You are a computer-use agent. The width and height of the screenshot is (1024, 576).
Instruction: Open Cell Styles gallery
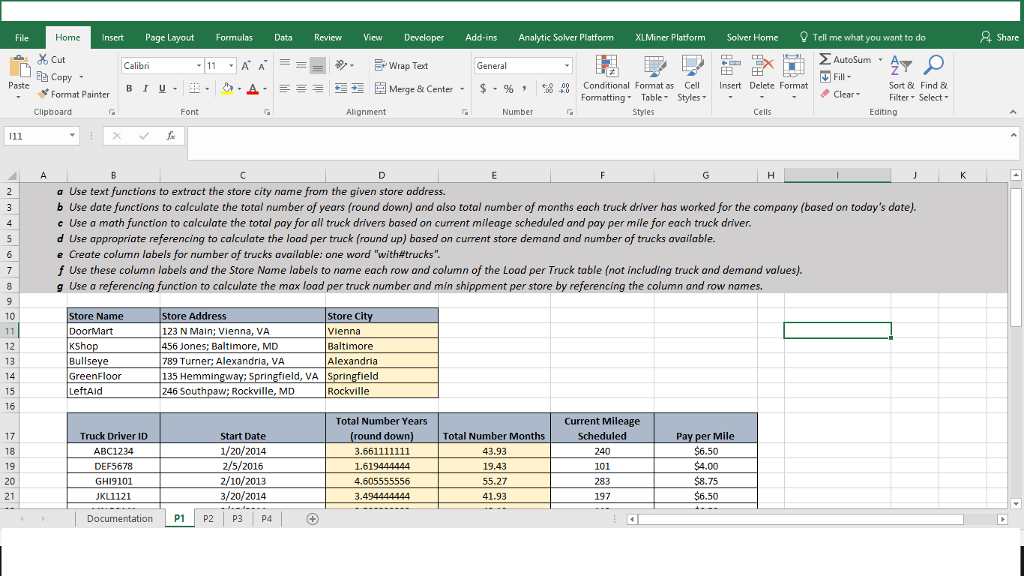[x=692, y=78]
